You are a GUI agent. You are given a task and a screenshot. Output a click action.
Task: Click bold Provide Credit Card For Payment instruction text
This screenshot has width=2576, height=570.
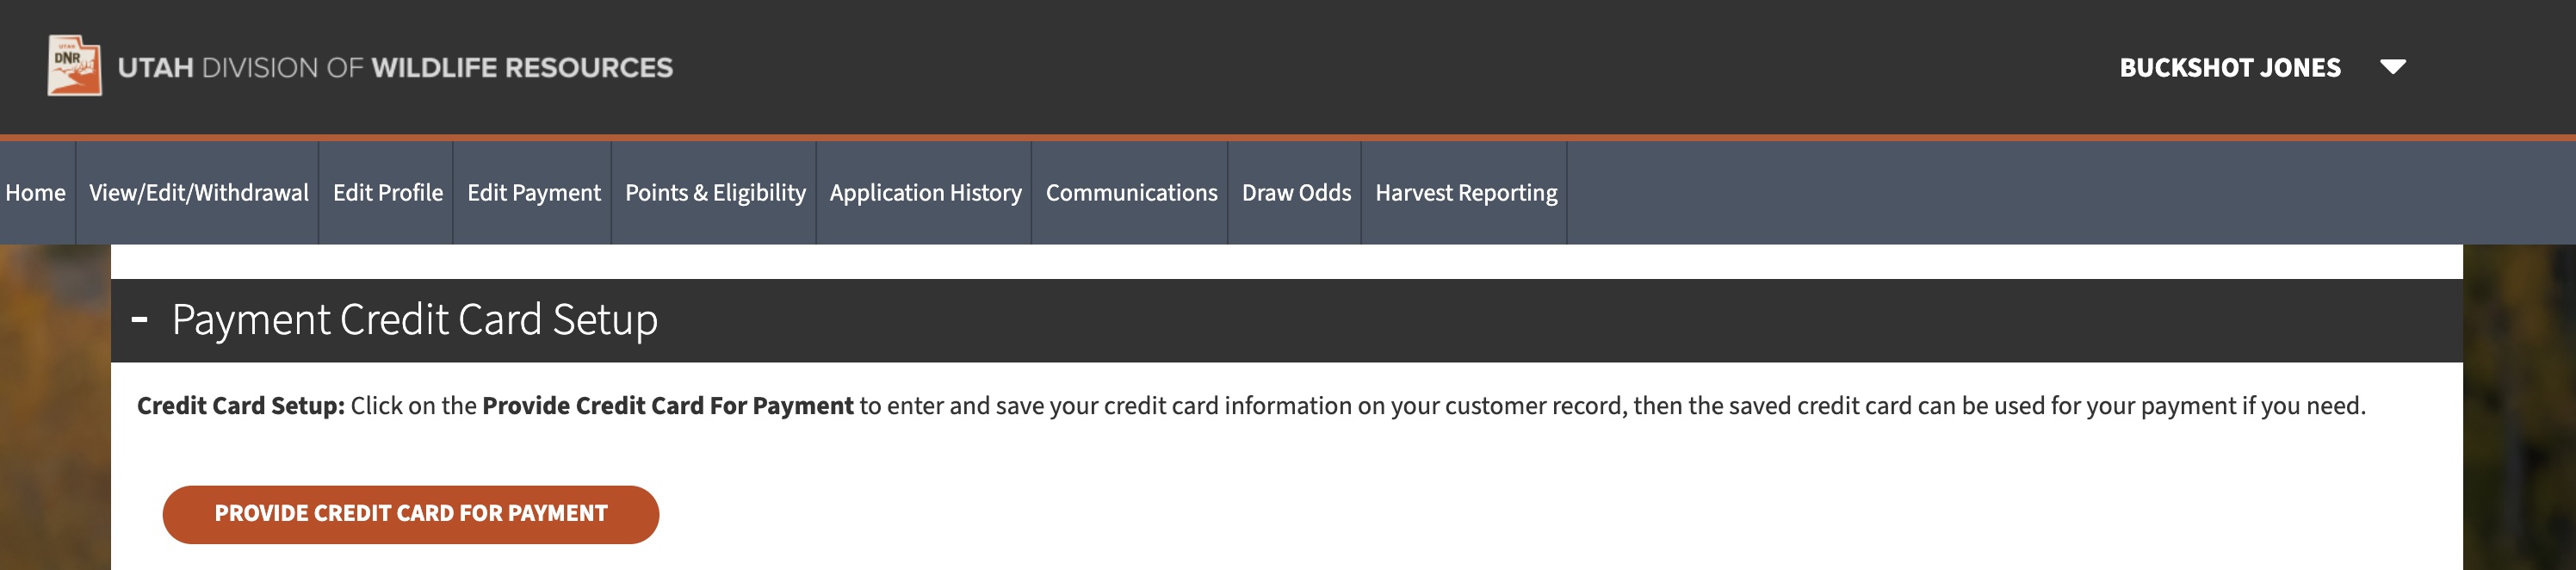[667, 406]
